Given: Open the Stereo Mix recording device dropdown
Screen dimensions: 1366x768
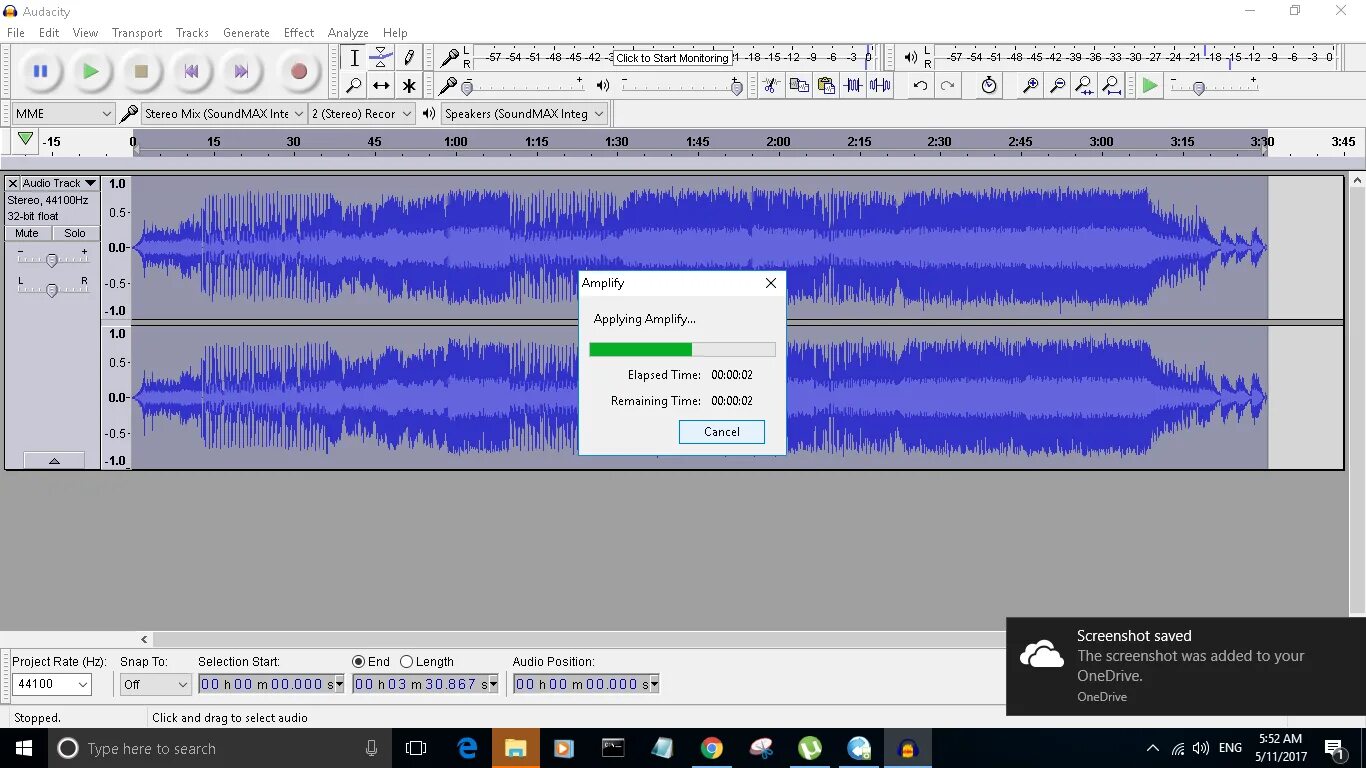Looking at the screenshot, I should point(224,114).
